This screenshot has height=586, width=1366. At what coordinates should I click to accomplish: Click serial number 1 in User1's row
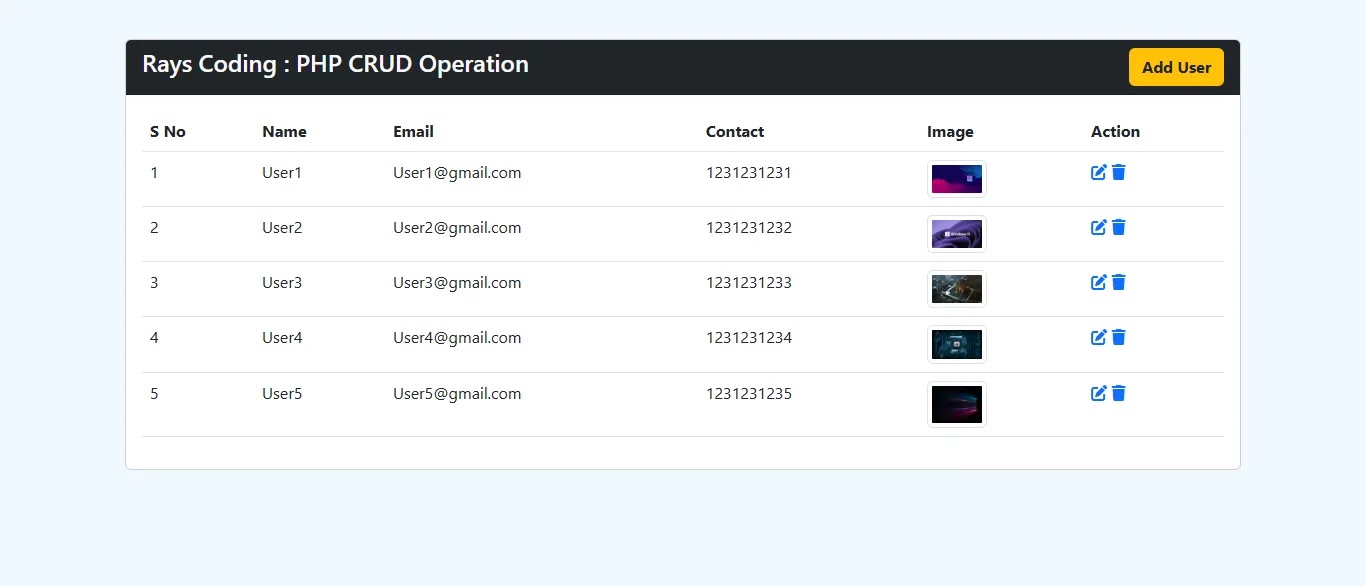(x=154, y=172)
